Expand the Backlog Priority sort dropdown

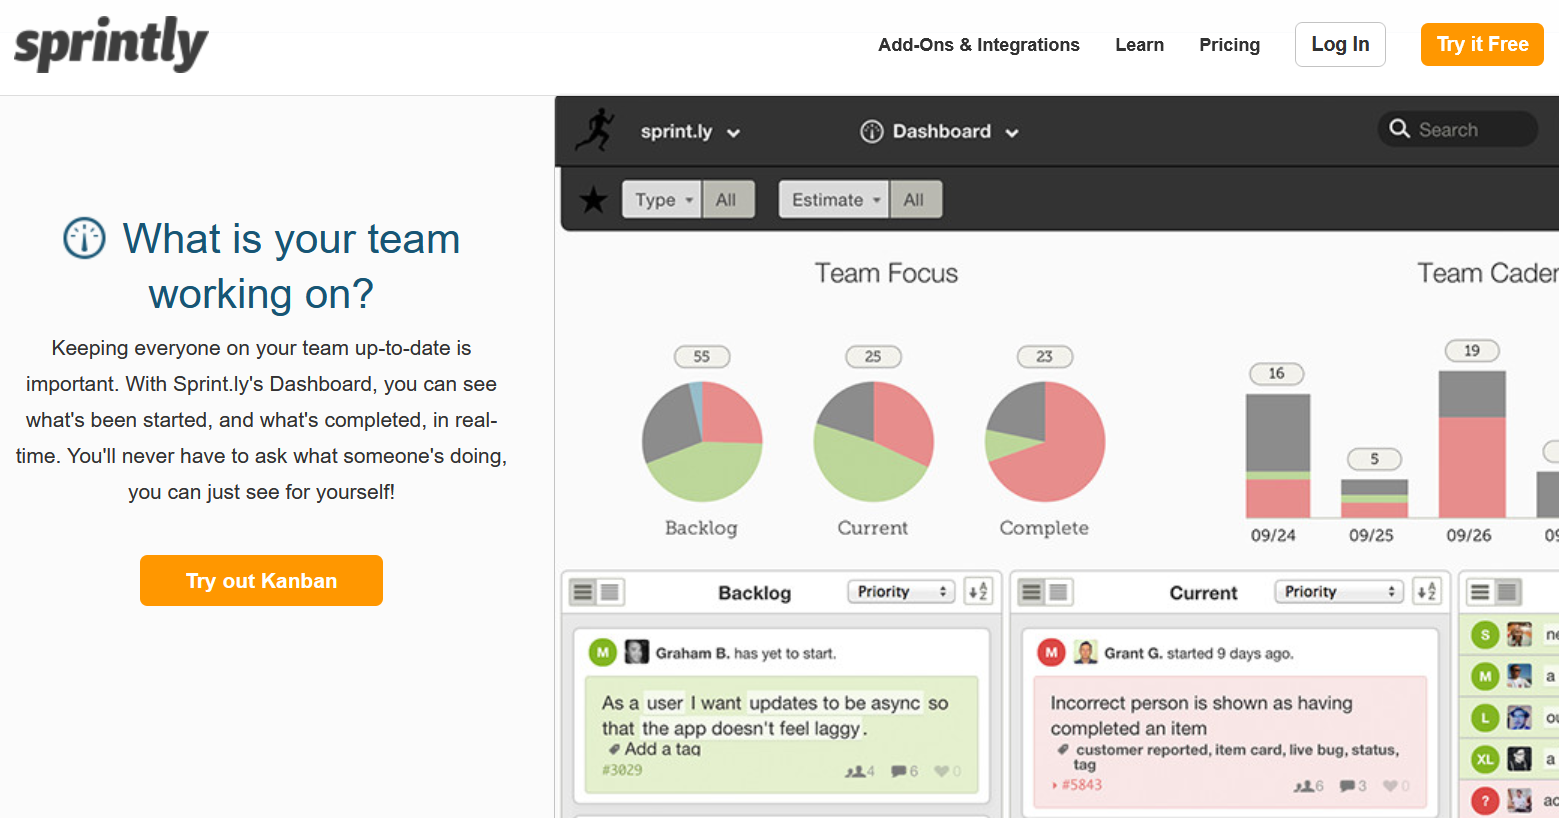tap(900, 592)
